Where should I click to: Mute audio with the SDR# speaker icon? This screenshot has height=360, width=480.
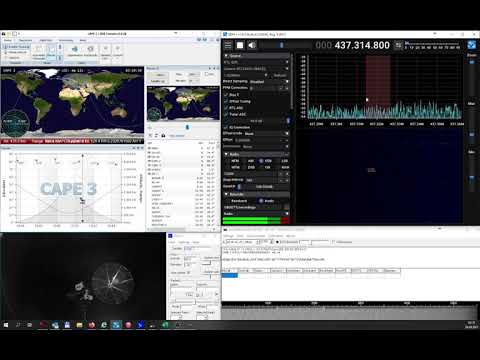[x=252, y=45]
